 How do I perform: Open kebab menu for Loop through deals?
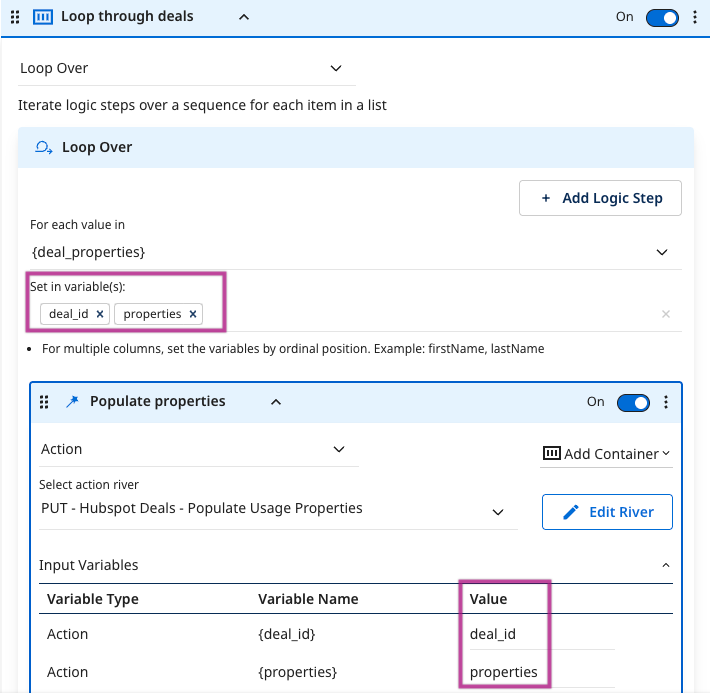(696, 17)
